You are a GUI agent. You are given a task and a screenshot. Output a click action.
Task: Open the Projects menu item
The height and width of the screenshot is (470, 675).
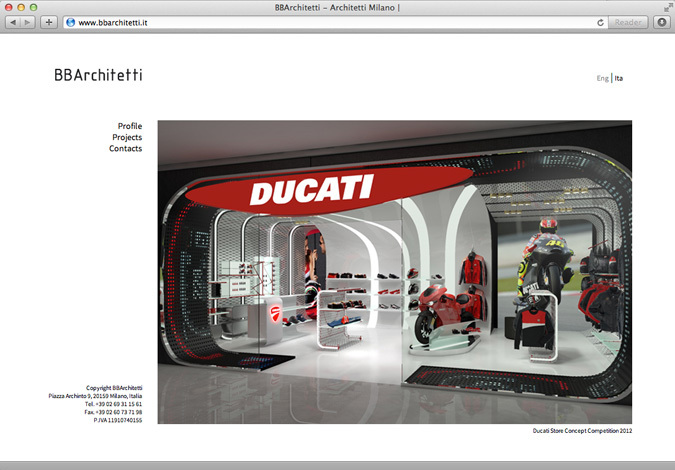pos(127,137)
